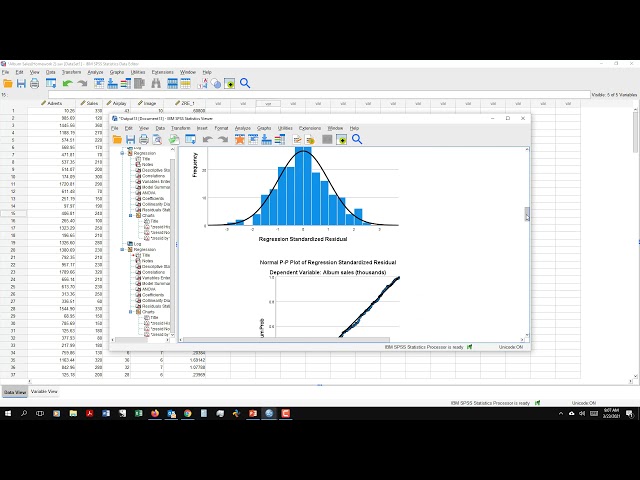Viewport: 640px width, 480px height.
Task: Select the ZRE_1 column header
Action: (x=184, y=103)
